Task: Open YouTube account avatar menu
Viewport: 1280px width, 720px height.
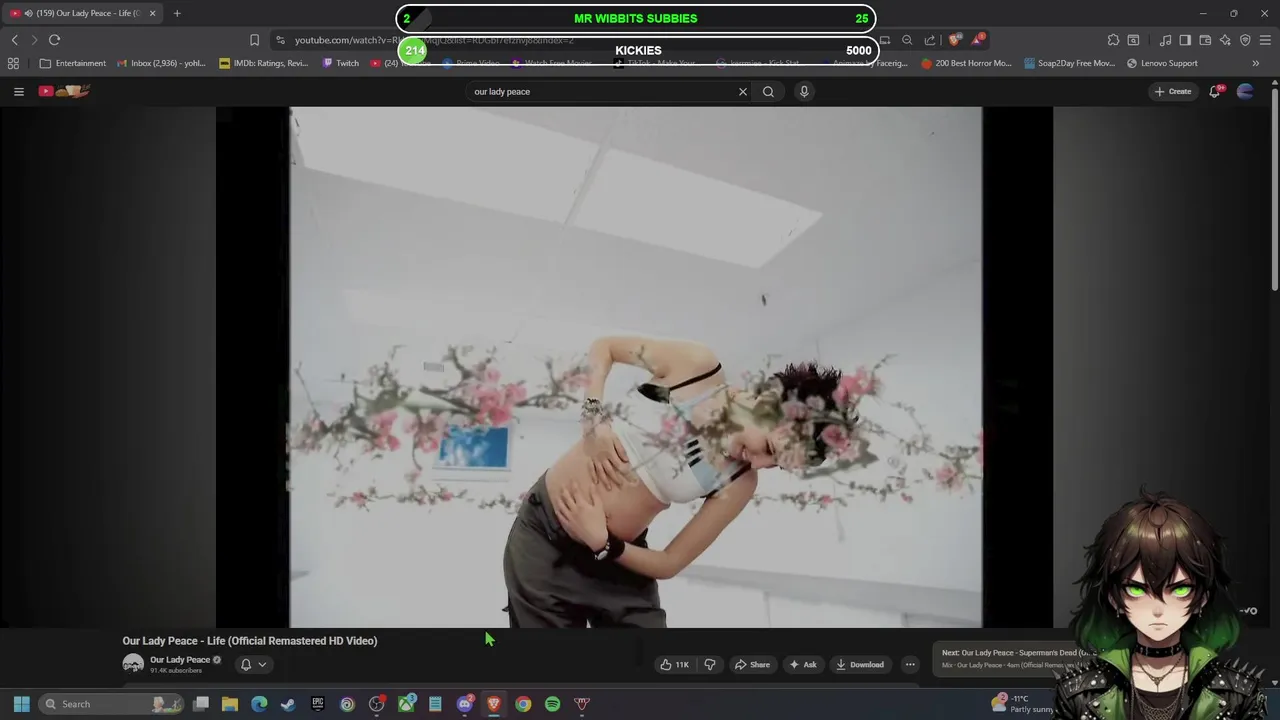Action: 1245,91
